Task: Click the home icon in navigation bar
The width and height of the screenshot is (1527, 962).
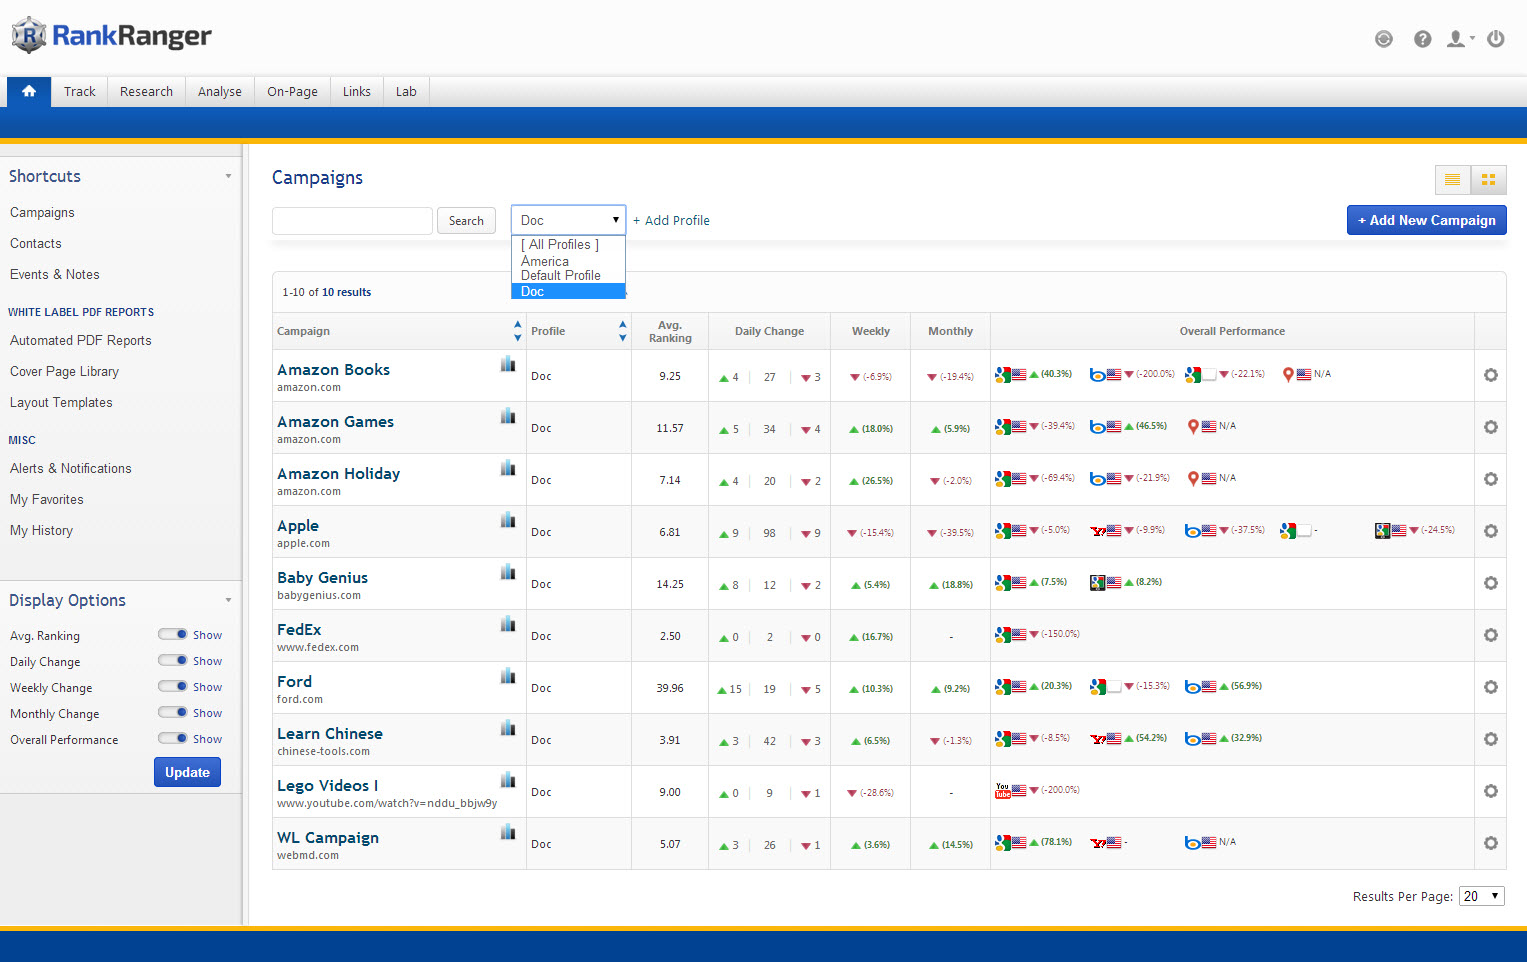Action: click(29, 91)
